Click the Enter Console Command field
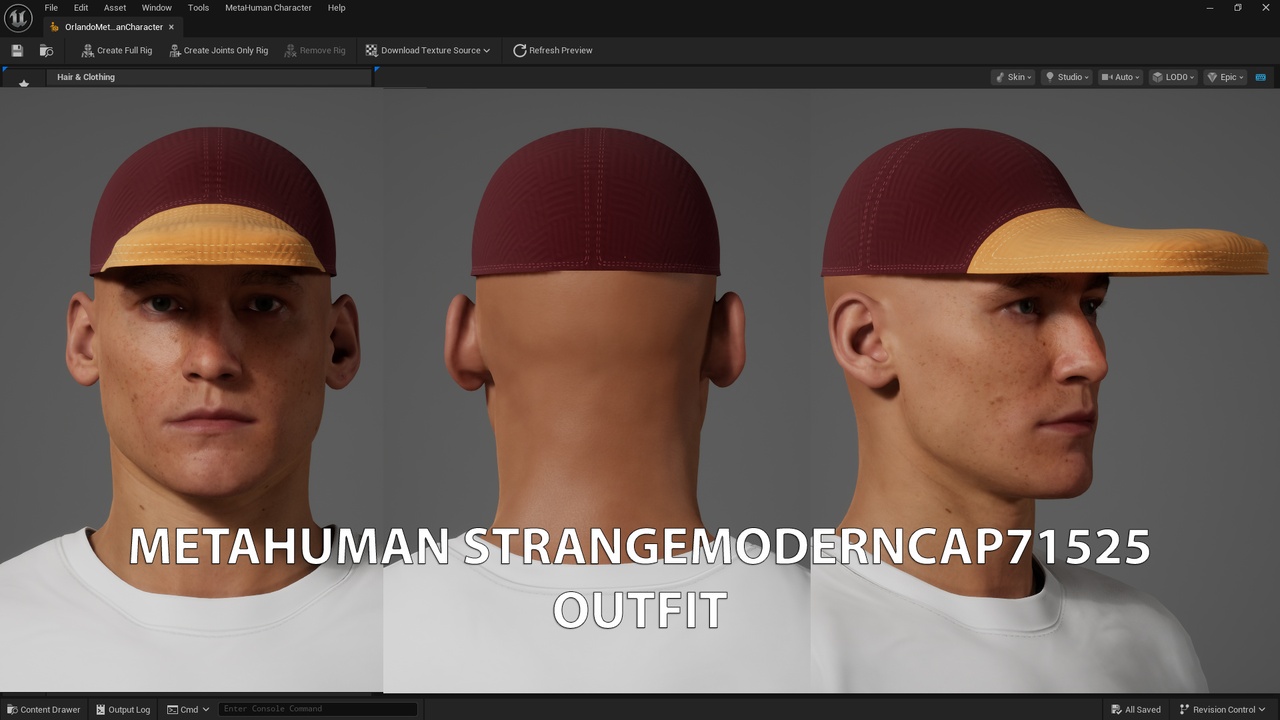The width and height of the screenshot is (1280, 720). pos(317,709)
